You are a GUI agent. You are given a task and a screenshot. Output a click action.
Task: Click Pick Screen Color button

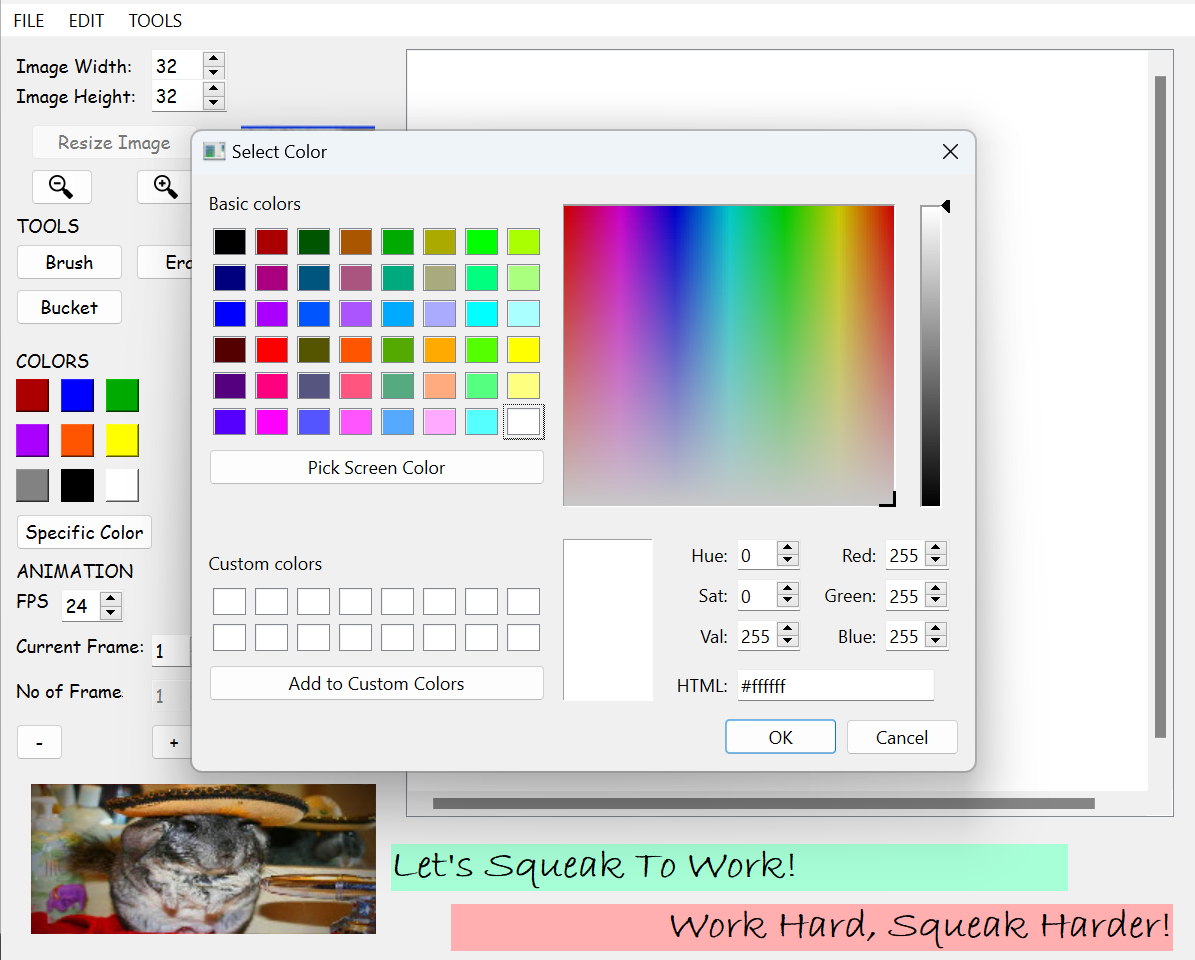click(x=376, y=467)
